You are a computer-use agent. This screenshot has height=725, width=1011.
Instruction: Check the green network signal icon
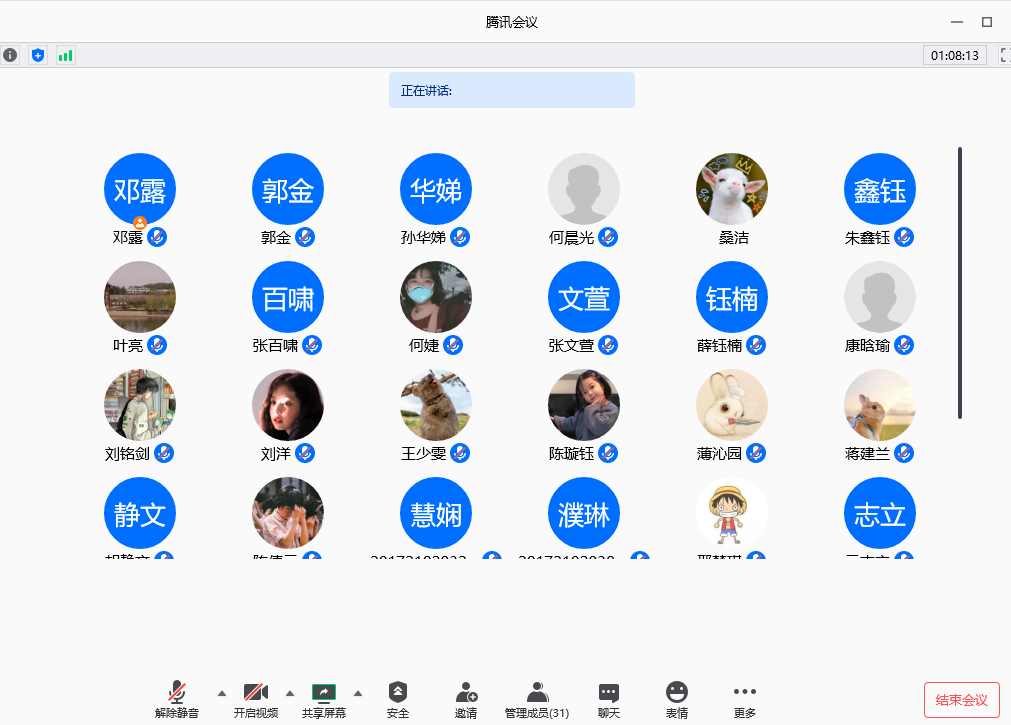66,55
